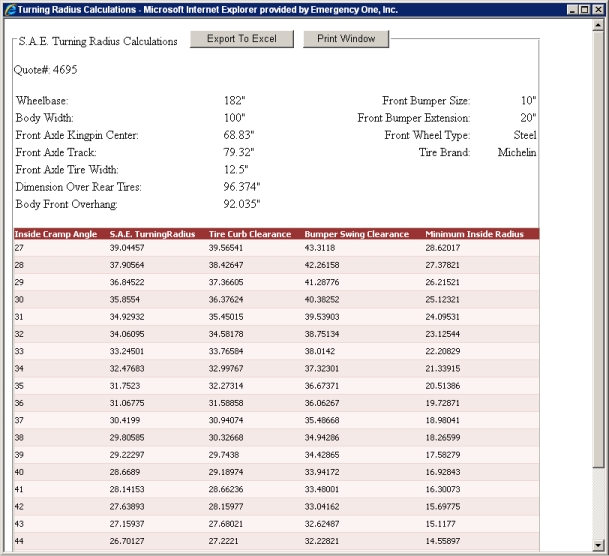Click turning radius value 27.63893
The height and width of the screenshot is (556, 609).
[x=127, y=506]
